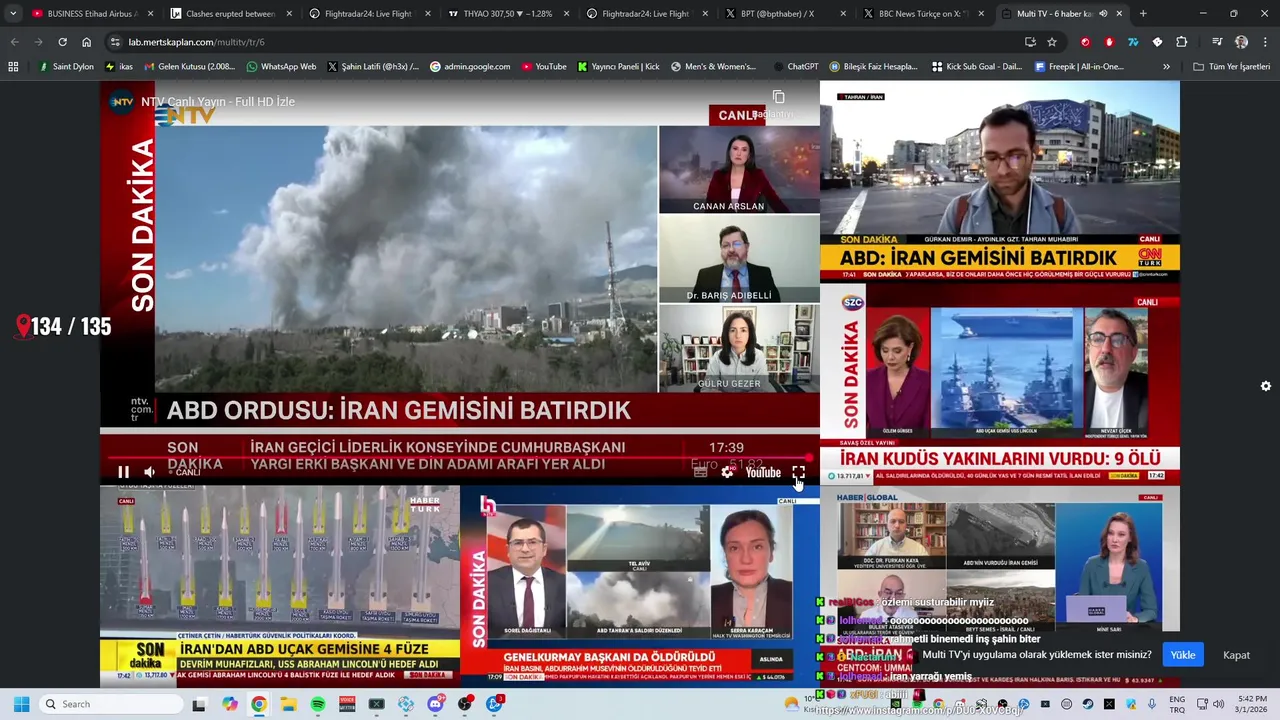This screenshot has width=1280, height=720.
Task: Expand more bookmarks chevron
Action: pos(1166,66)
